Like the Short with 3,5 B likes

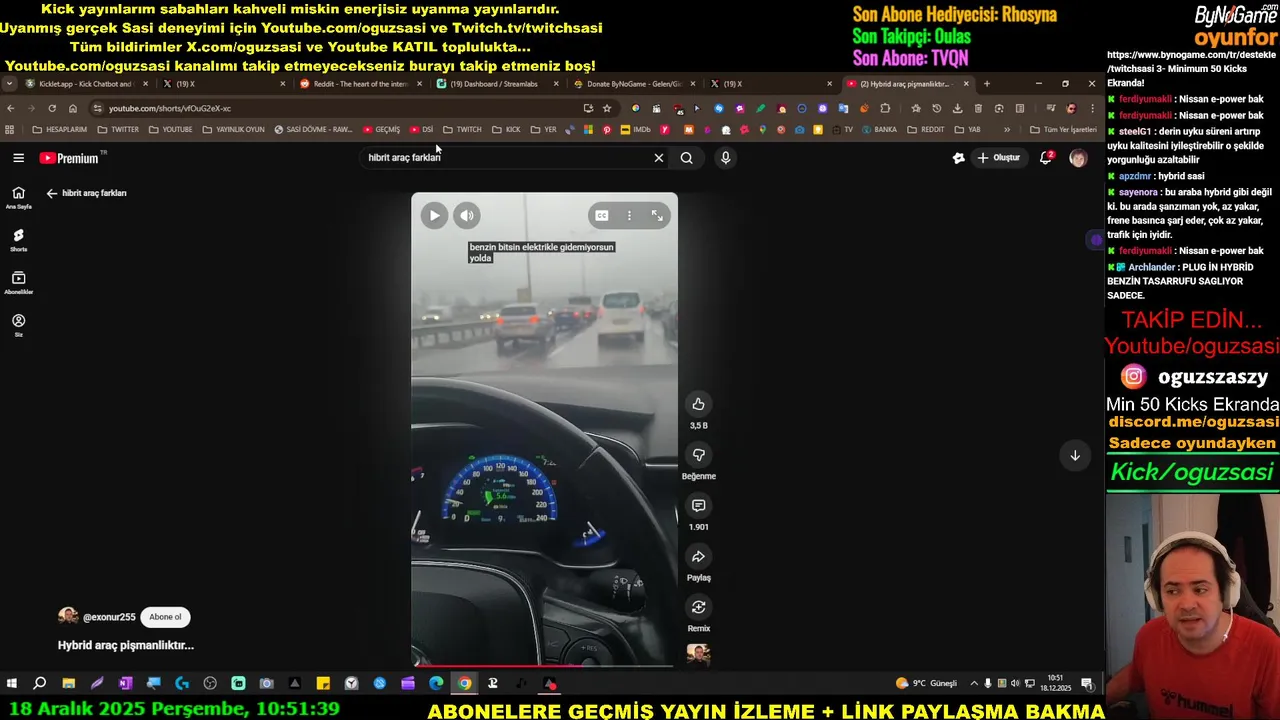[x=698, y=404]
